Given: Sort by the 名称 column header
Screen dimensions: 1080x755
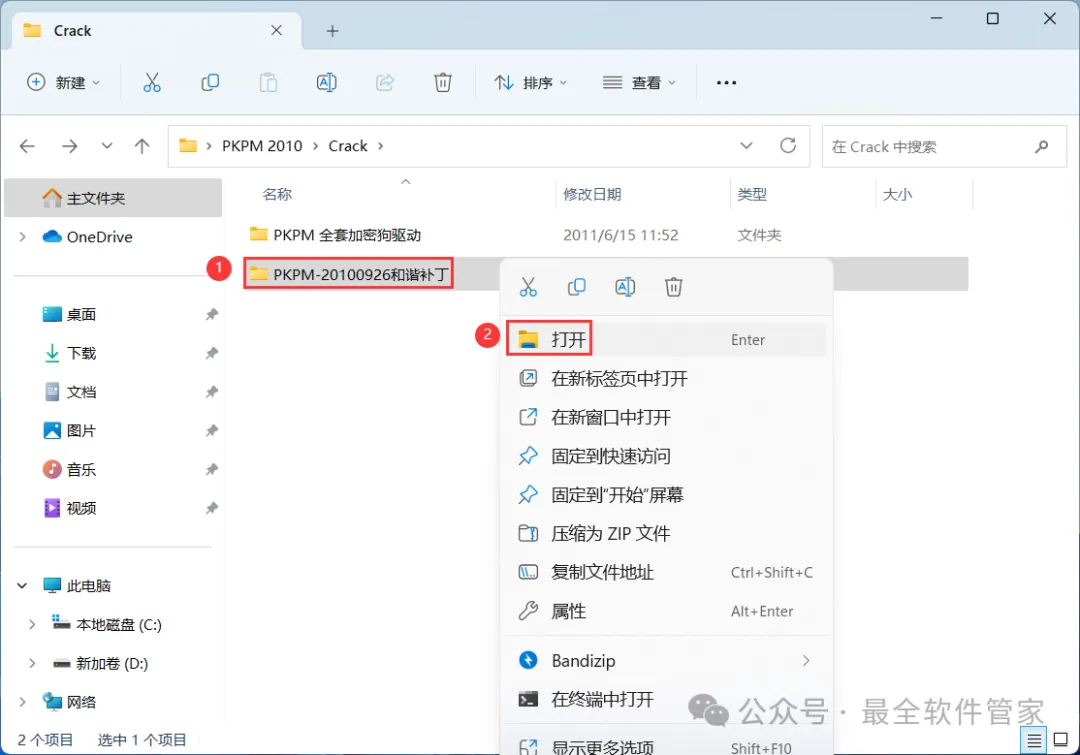Looking at the screenshot, I should click(x=277, y=194).
